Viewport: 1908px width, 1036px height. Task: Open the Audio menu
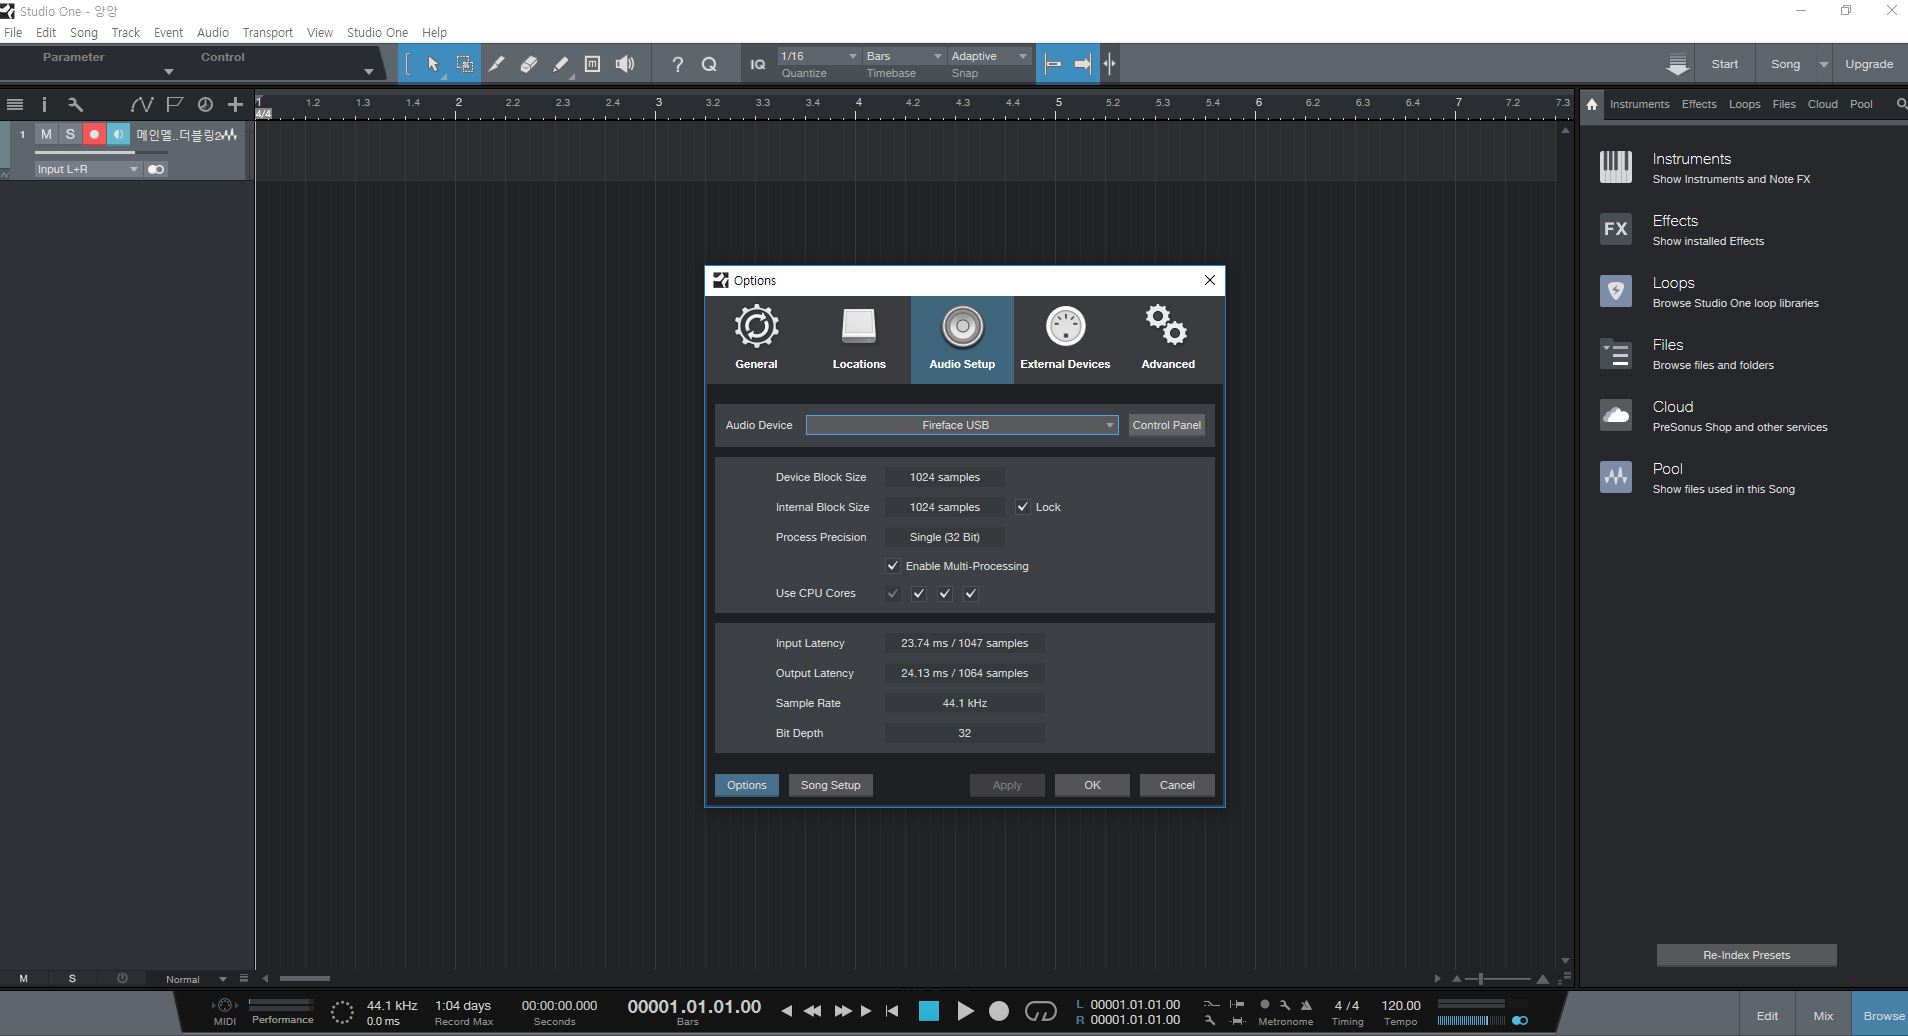[212, 32]
